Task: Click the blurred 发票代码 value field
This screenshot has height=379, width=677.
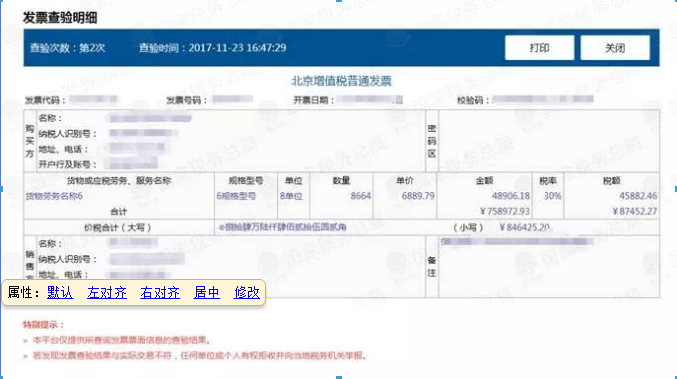Action: click(93, 100)
